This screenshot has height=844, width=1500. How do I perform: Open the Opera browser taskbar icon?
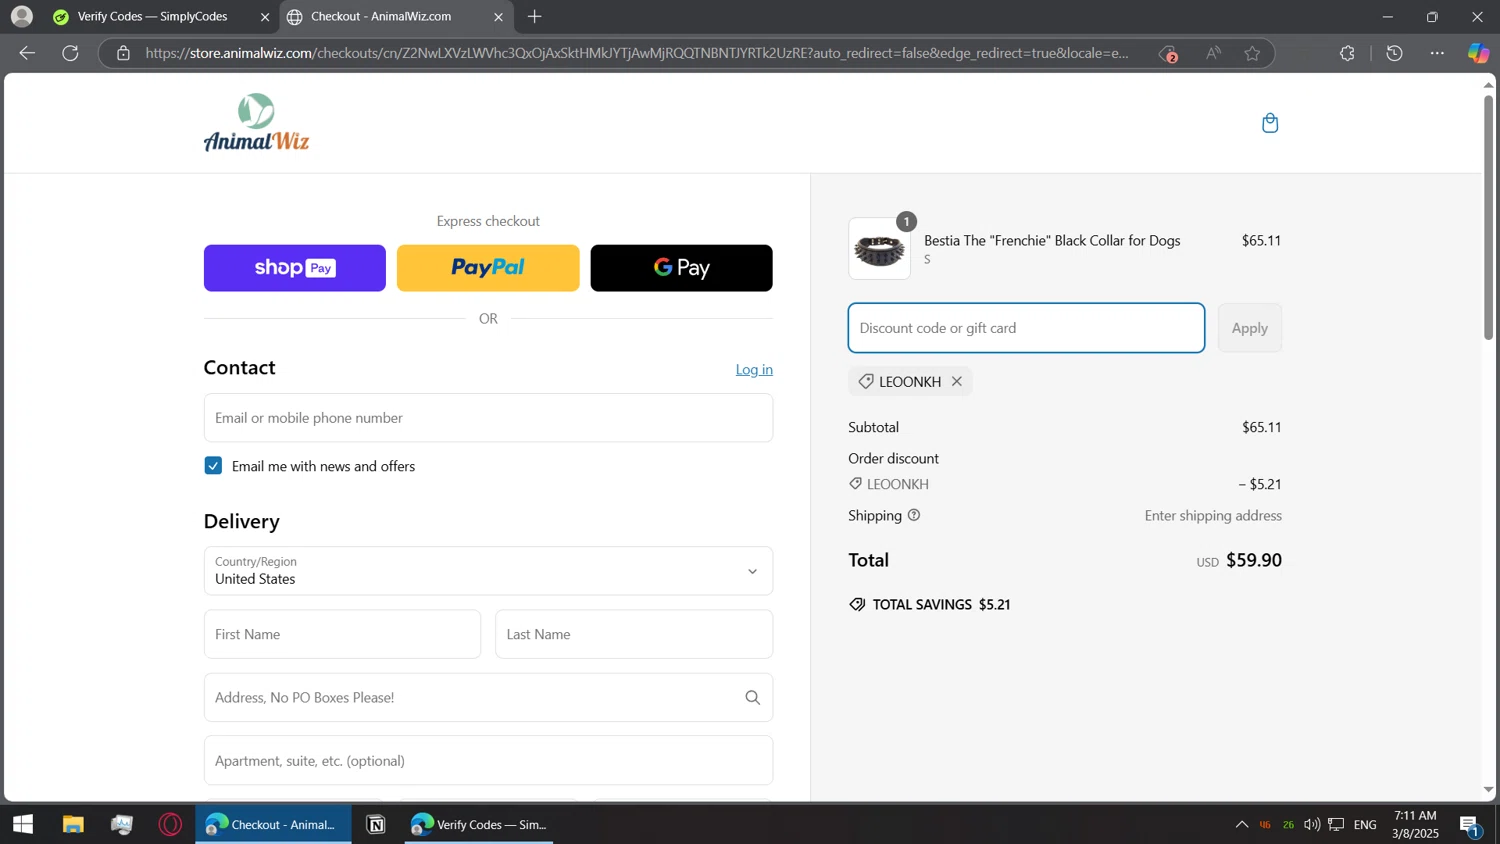(171, 824)
